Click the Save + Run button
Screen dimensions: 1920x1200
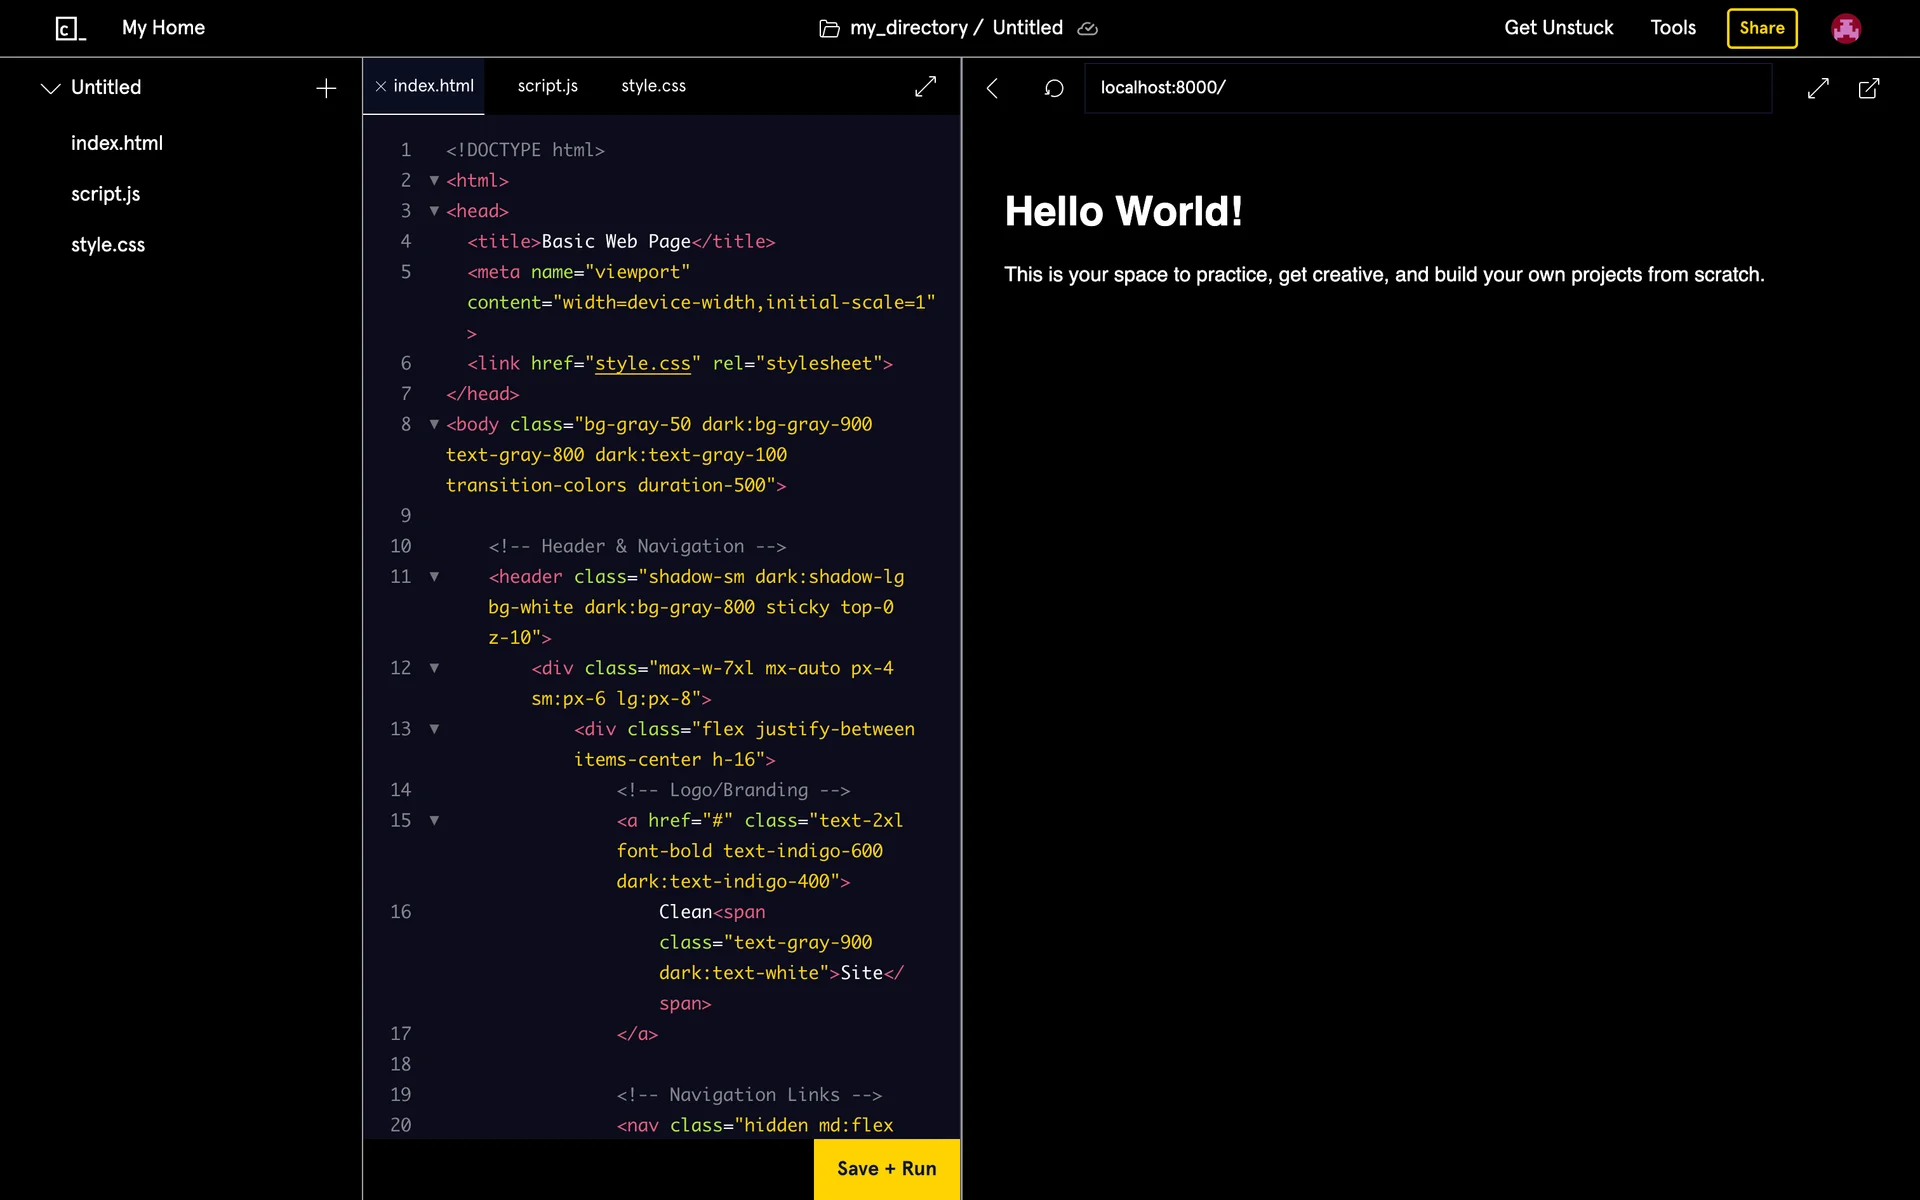tap(886, 1168)
